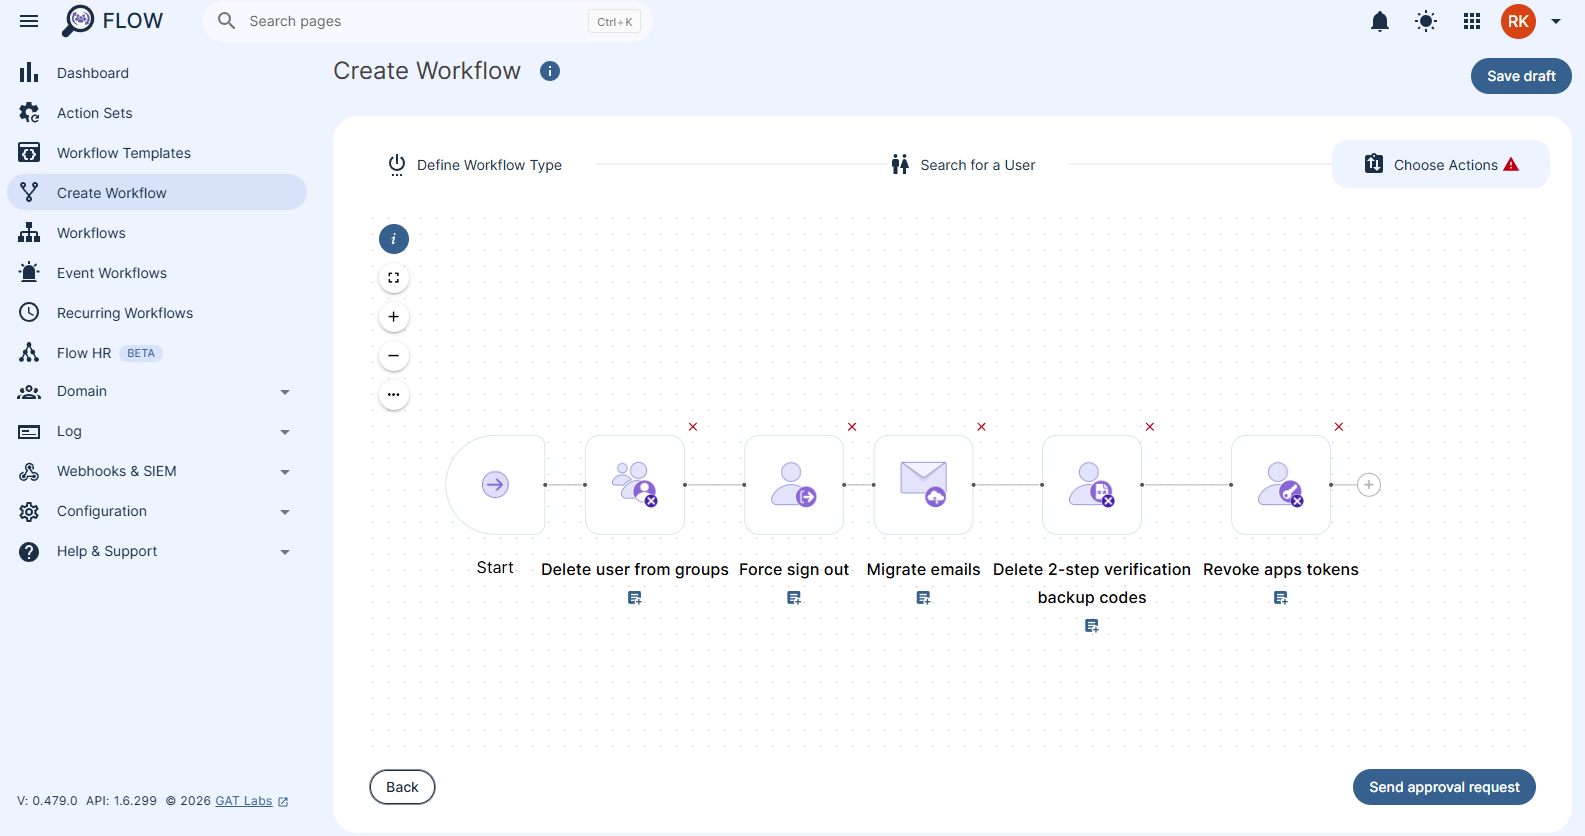Open Action Sets in the sidebar

pyautogui.click(x=157, y=112)
